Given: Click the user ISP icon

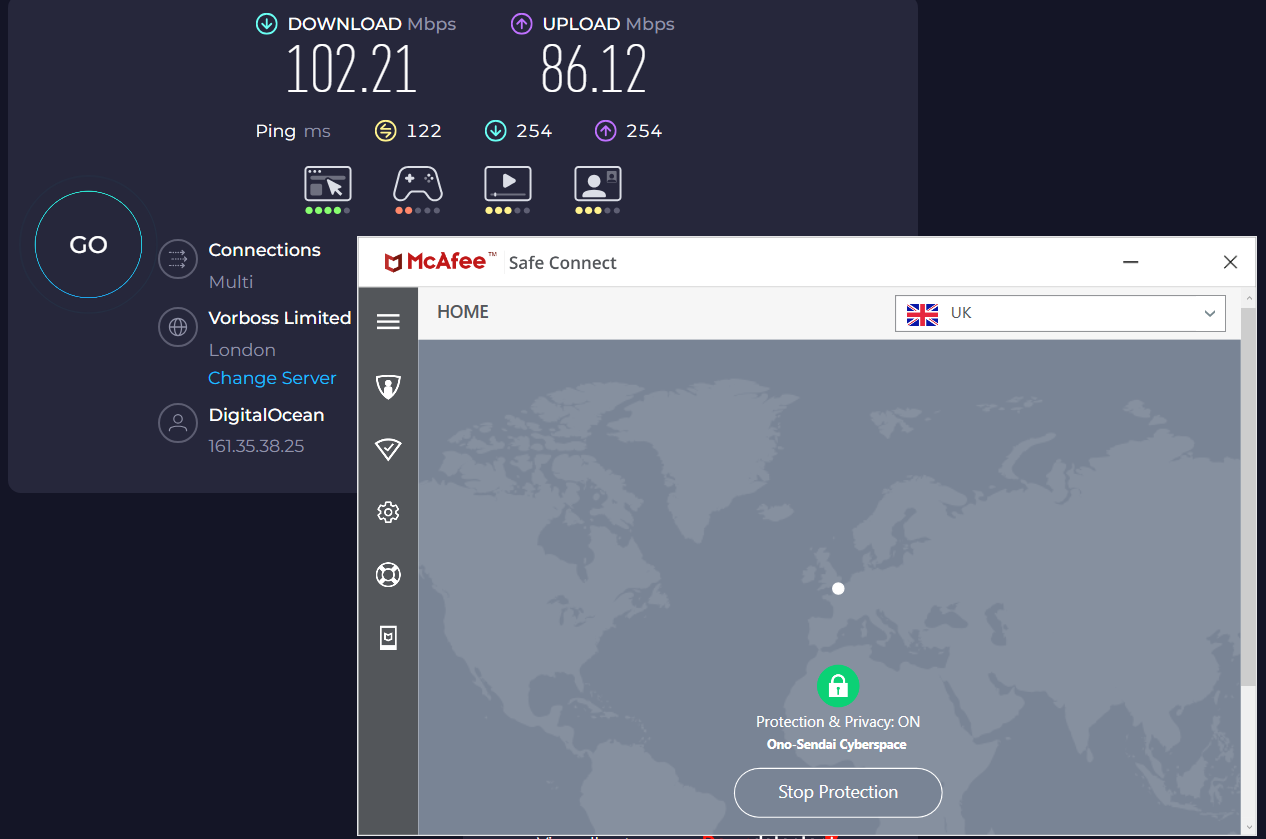Looking at the screenshot, I should [x=178, y=423].
